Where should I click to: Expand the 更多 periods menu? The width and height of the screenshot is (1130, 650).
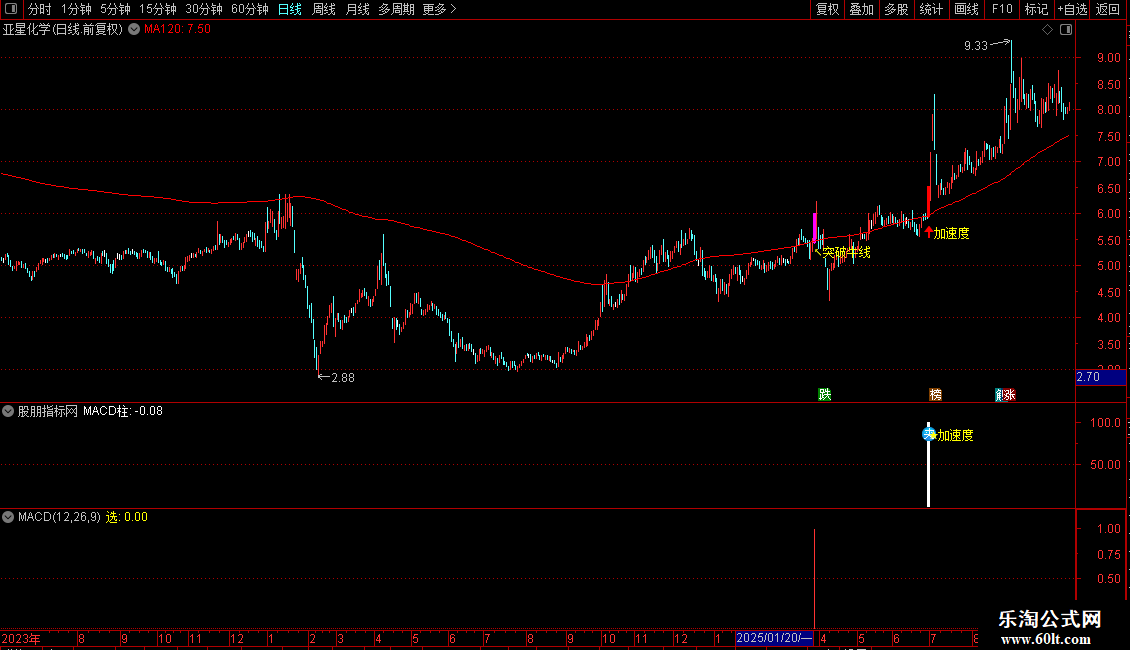pos(439,9)
